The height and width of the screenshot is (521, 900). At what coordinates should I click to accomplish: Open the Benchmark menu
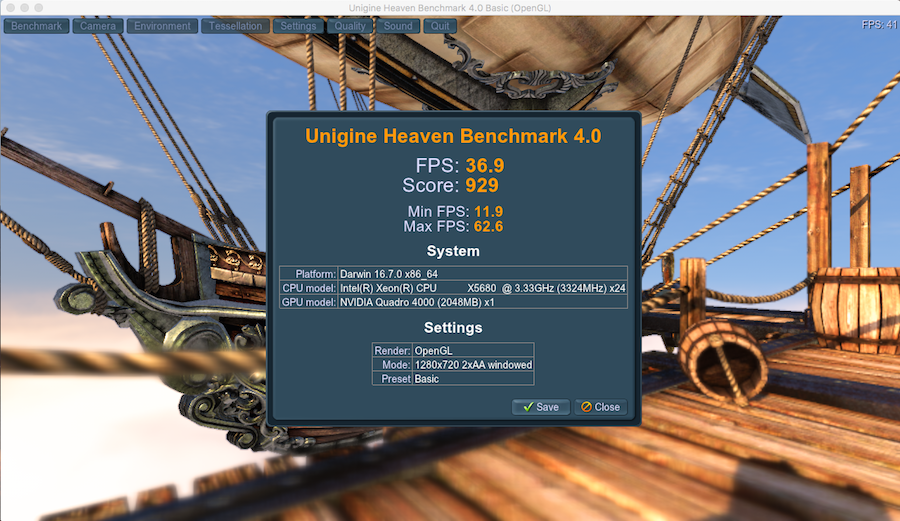[x=37, y=26]
